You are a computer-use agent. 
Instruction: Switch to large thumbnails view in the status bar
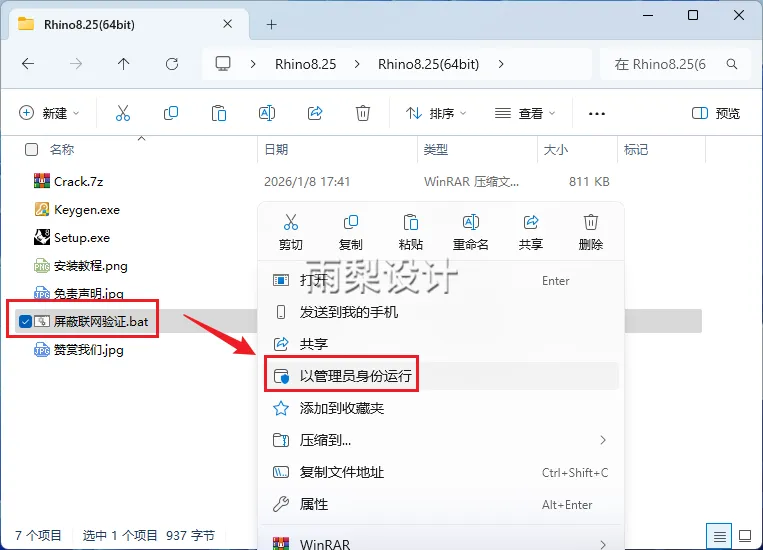tap(745, 536)
